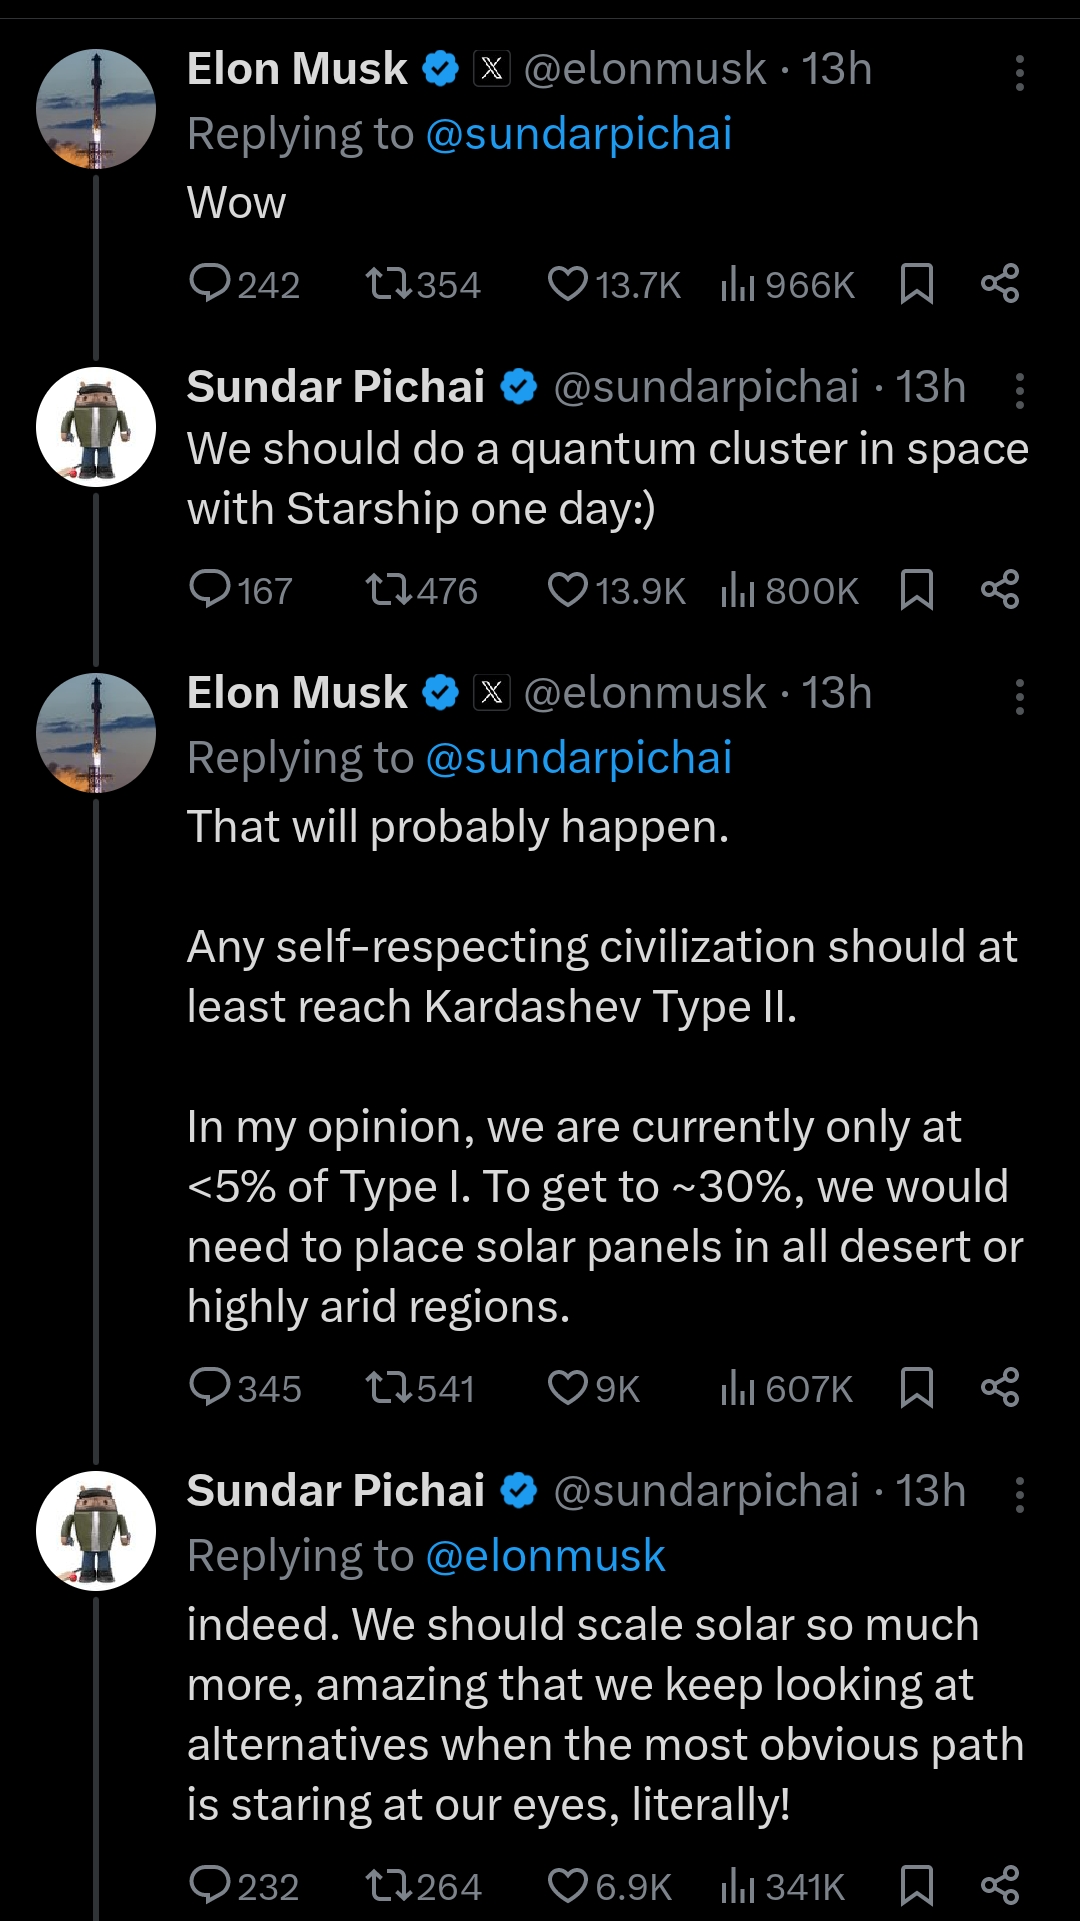Share Sundar's quantum cluster tweet
Screen dimensions: 1080x1921
[x=999, y=589]
